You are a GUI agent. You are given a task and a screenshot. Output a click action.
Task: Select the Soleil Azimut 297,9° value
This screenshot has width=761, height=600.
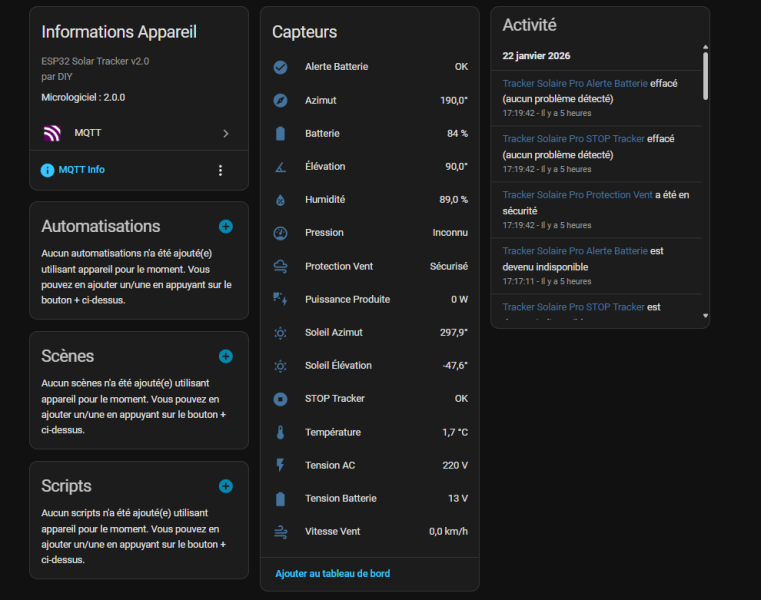coord(454,333)
